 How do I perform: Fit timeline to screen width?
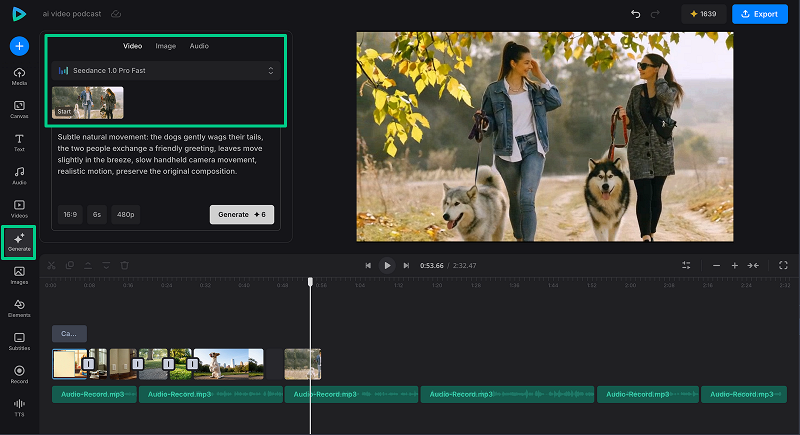coord(753,265)
